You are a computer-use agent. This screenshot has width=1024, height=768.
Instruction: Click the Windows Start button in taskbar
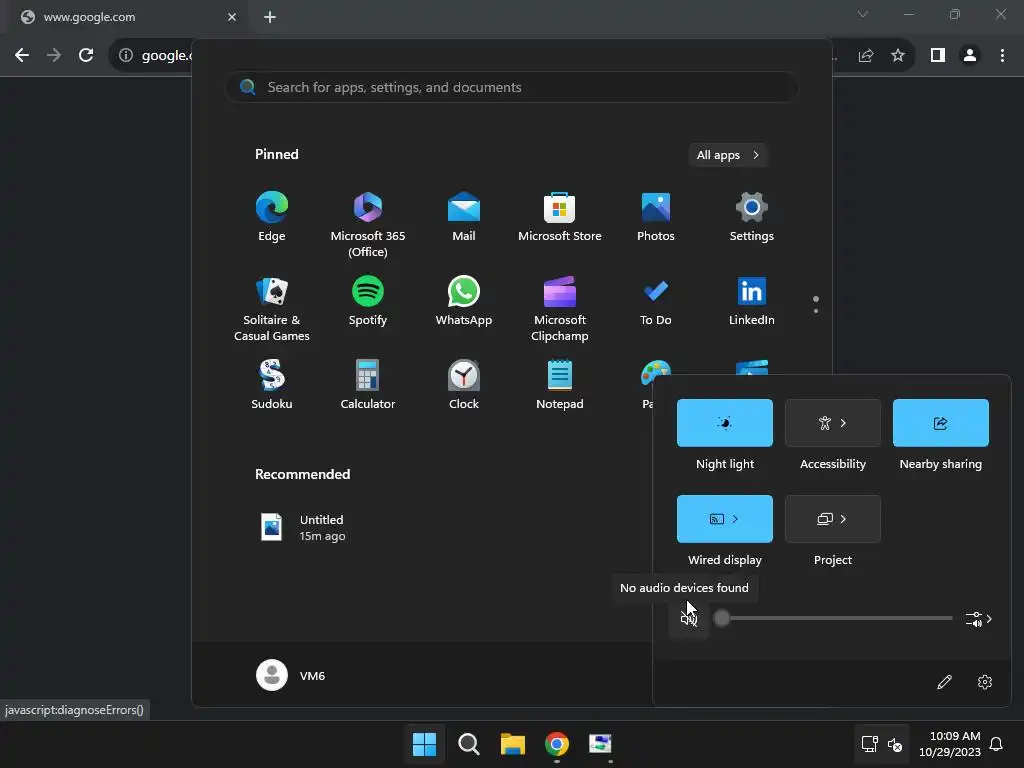[424, 744]
